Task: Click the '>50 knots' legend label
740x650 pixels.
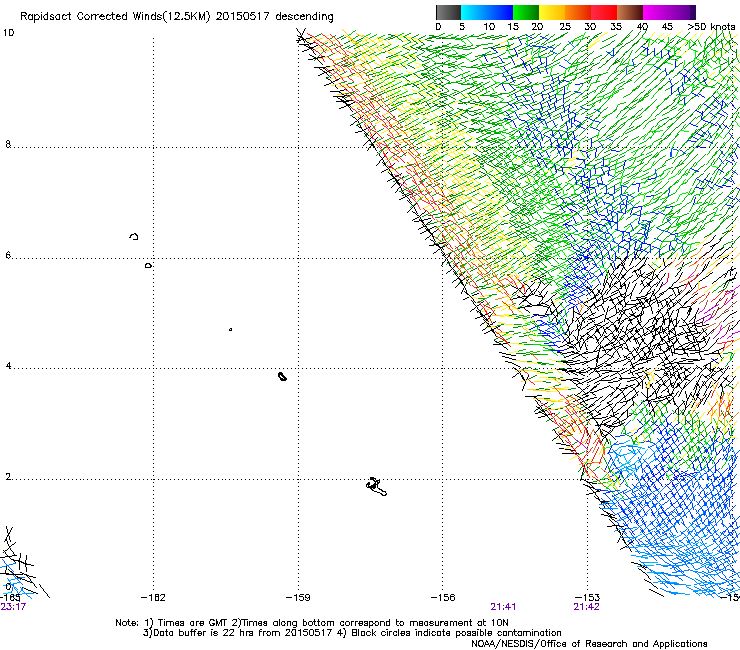Action: 712,27
